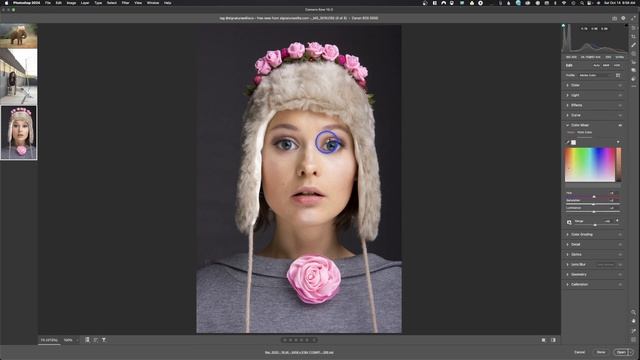Switch to single view mode icon
Viewport: 640px width, 360px height.
pyautogui.click(x=544, y=340)
